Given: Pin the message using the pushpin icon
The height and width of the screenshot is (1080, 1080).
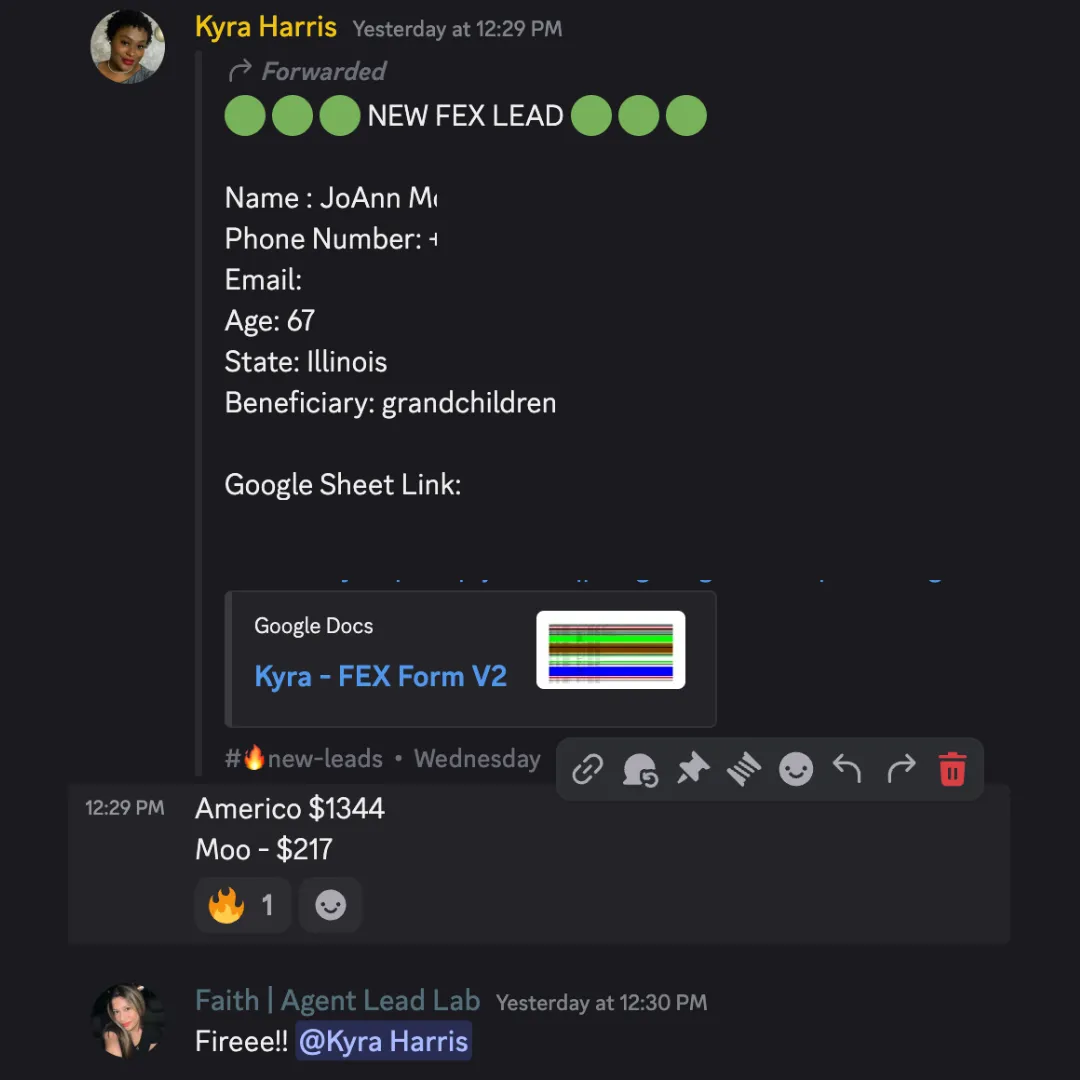Looking at the screenshot, I should click(692, 769).
